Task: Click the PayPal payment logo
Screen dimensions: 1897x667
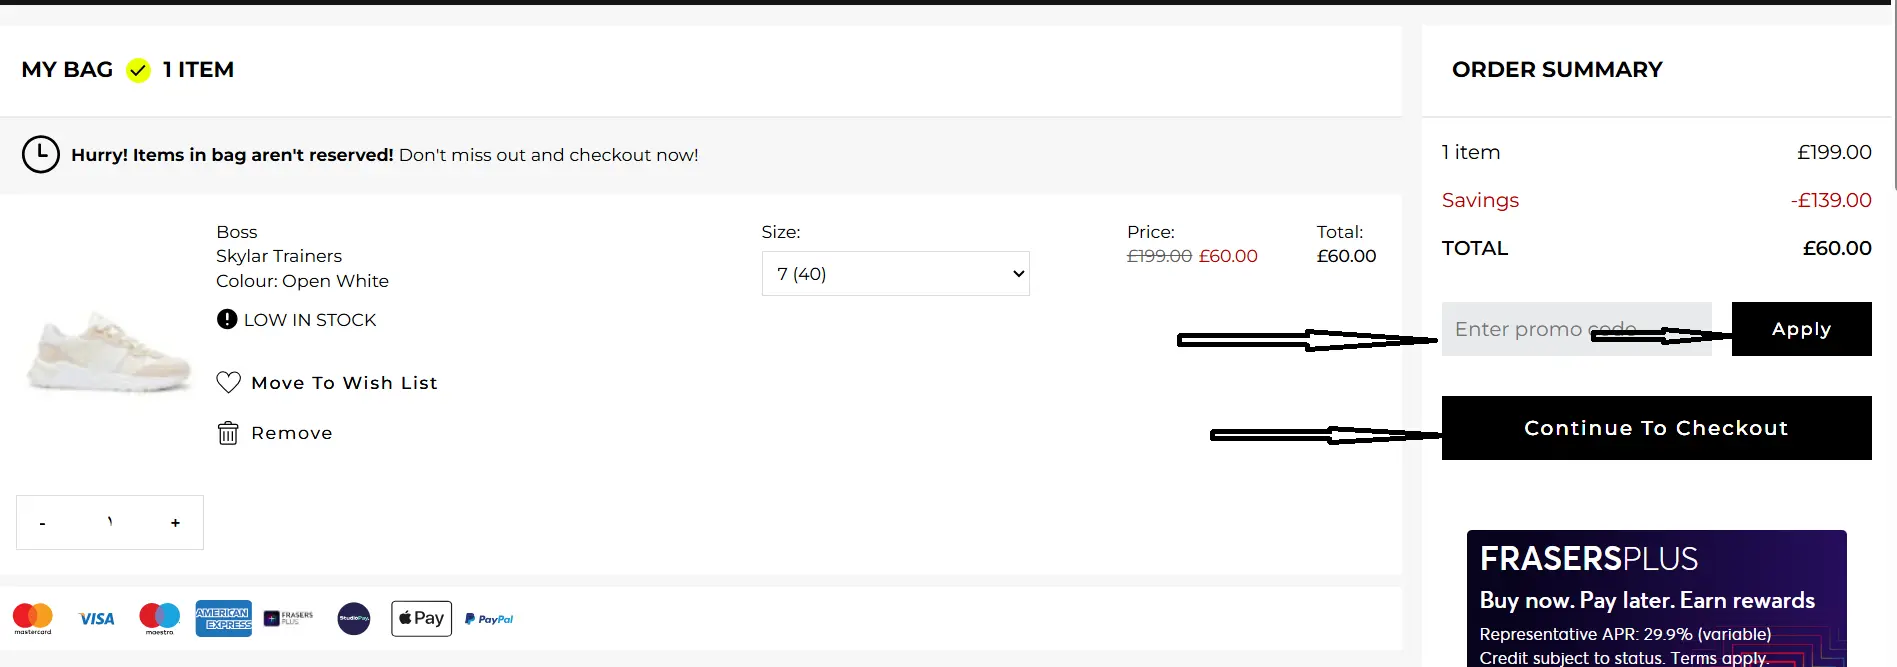Action: pos(489,619)
